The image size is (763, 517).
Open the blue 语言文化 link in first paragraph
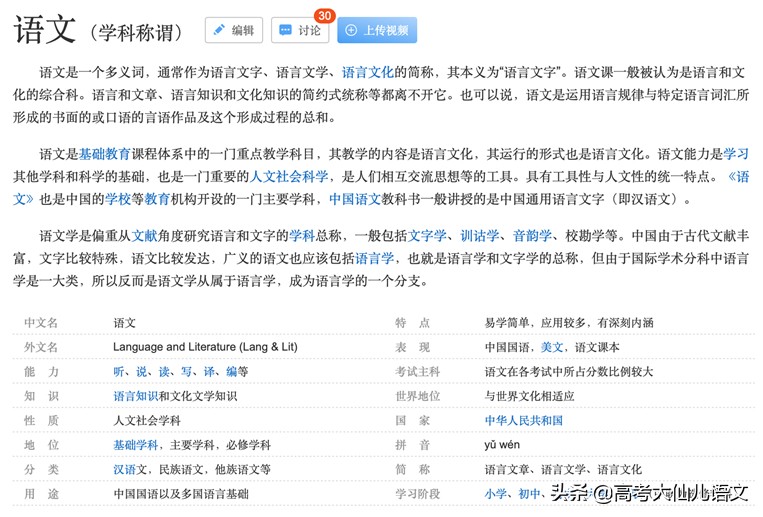point(367,73)
